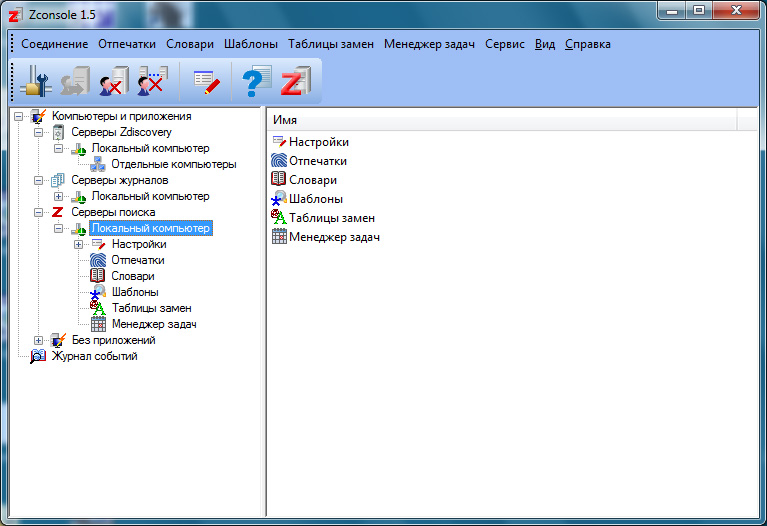Open the Менеджер задач menu
767x526 pixels.
(x=429, y=44)
